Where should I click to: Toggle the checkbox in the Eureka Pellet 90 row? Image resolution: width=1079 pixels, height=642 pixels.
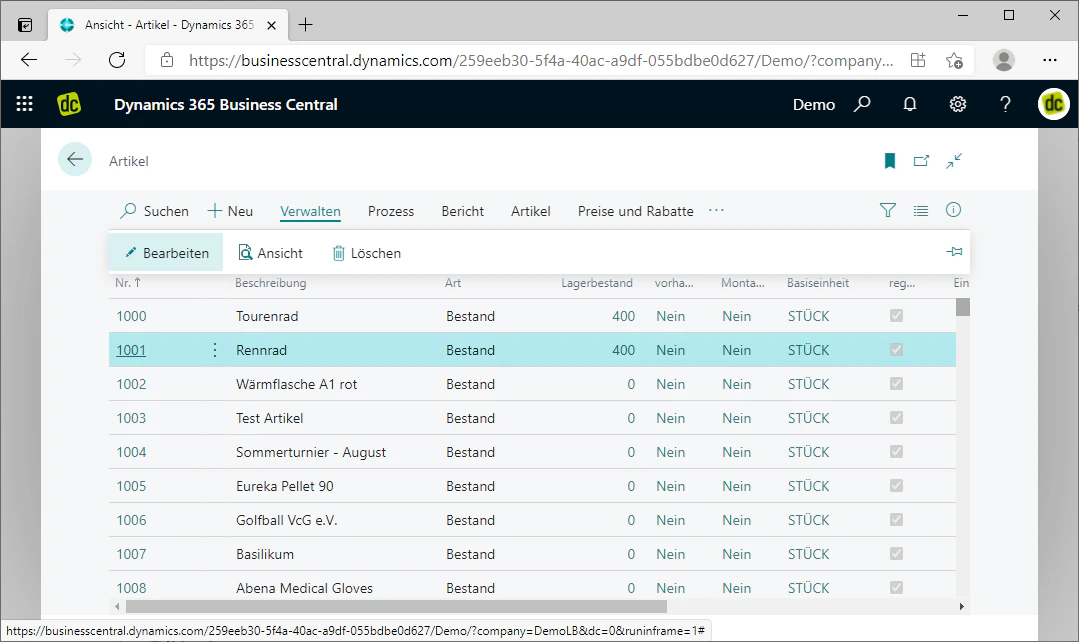click(x=896, y=486)
